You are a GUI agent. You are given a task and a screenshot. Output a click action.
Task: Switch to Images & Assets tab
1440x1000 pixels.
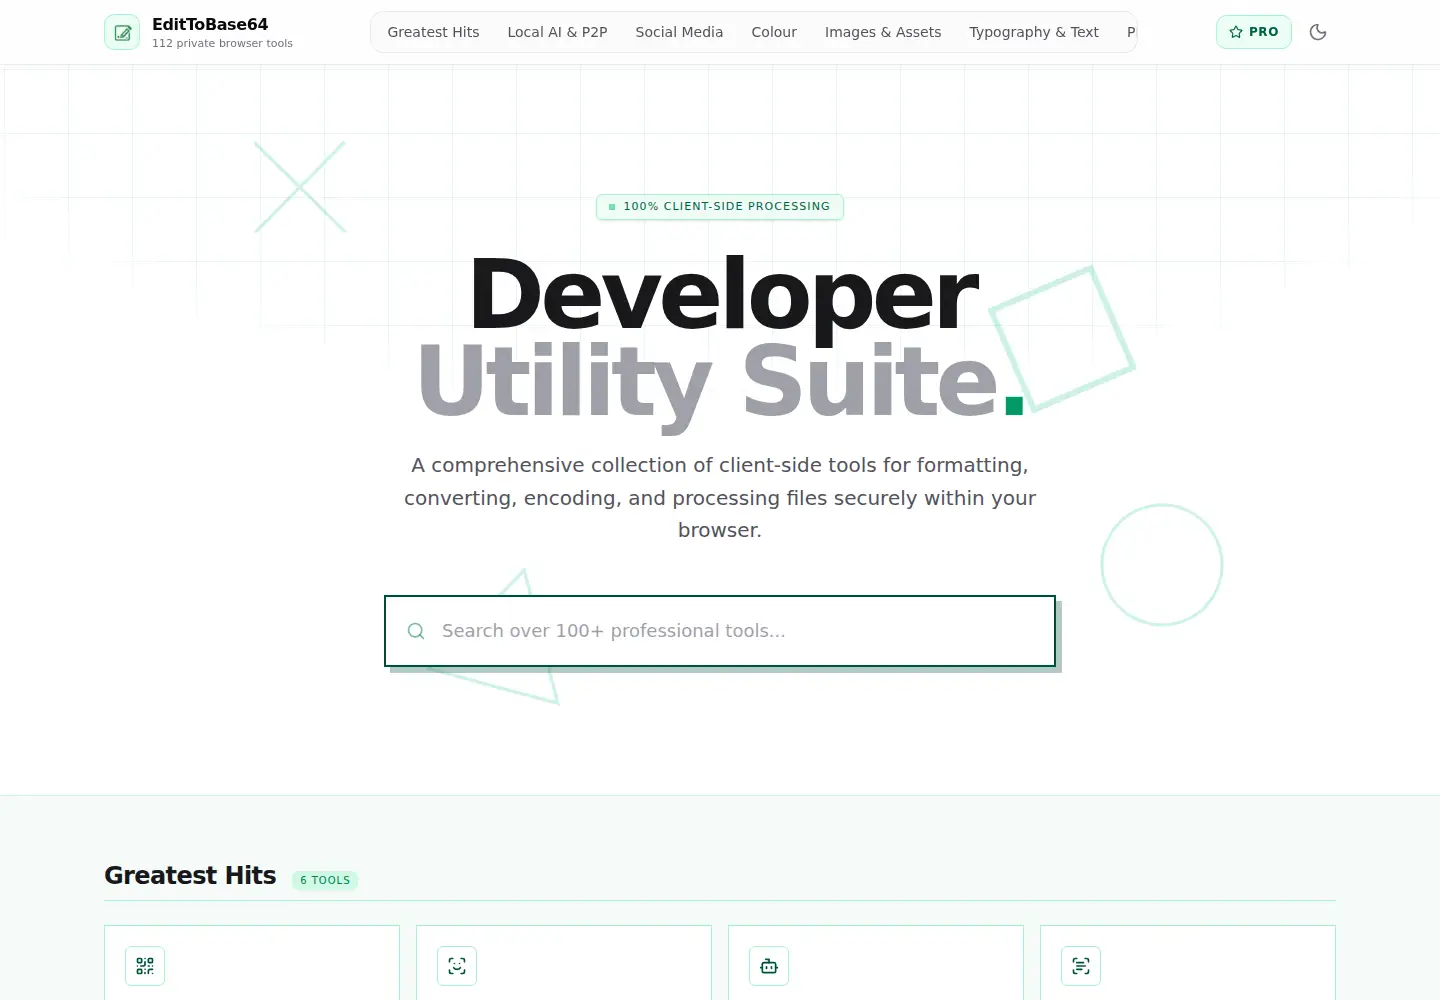[x=883, y=32]
